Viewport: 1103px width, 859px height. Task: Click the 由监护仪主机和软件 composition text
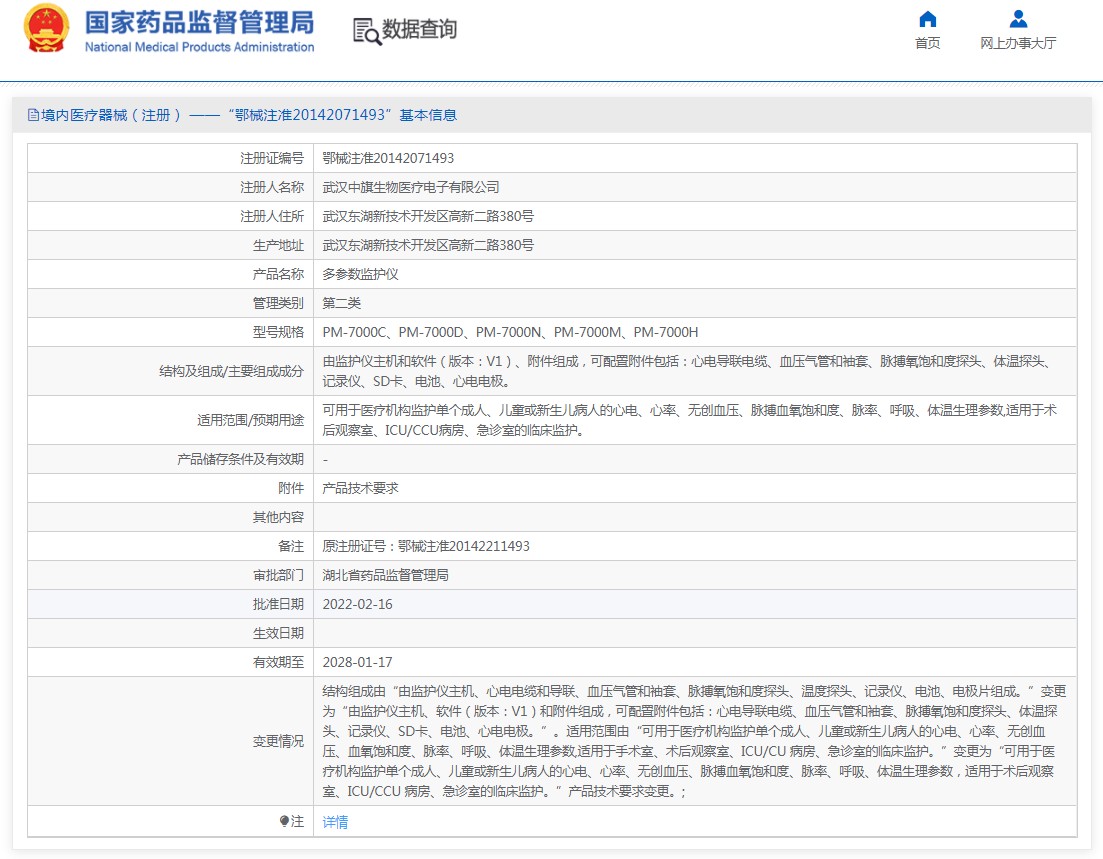pos(687,371)
